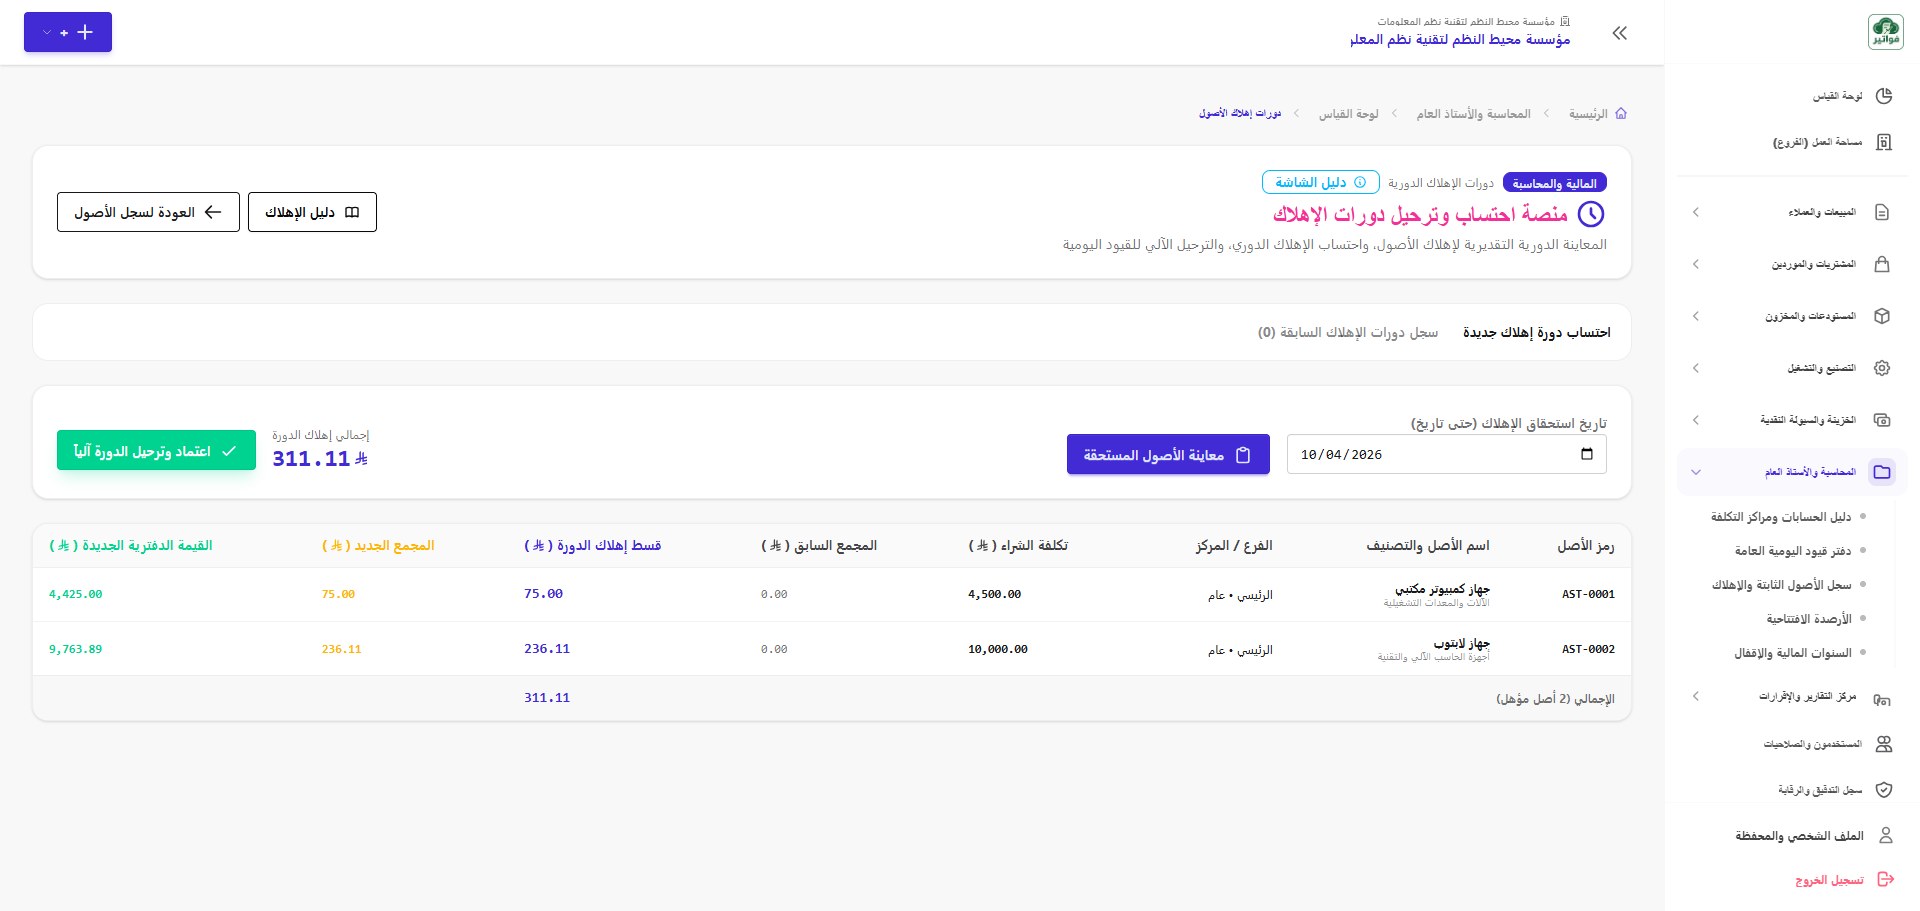Click depreciation guide button
The image size is (1920, 911).
(312, 212)
